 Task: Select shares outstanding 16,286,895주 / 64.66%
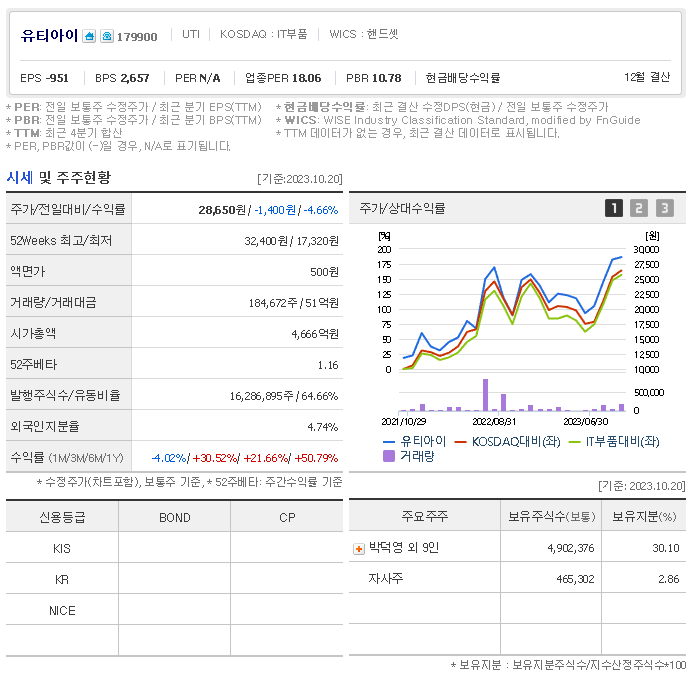point(284,396)
